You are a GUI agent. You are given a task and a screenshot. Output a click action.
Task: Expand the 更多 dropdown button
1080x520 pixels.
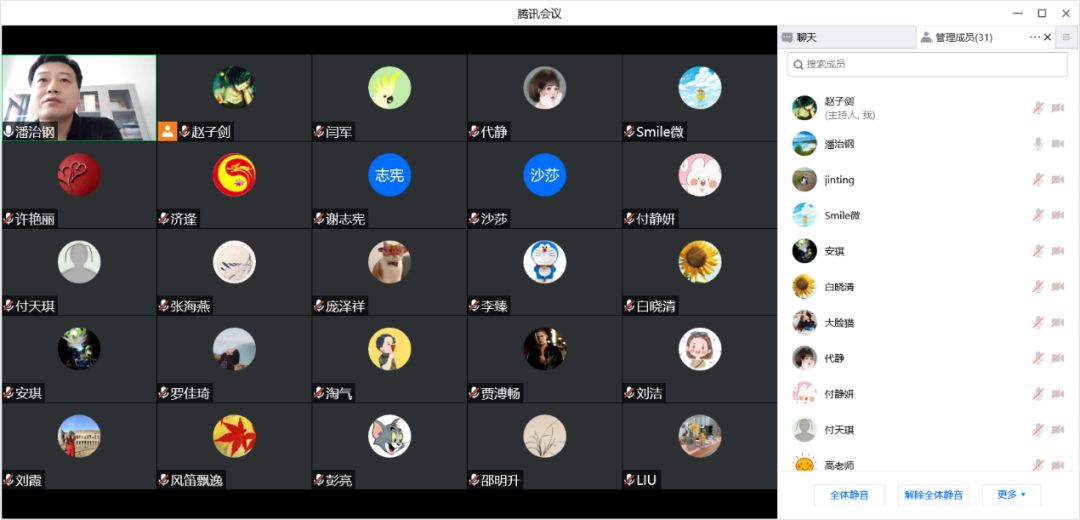1011,495
